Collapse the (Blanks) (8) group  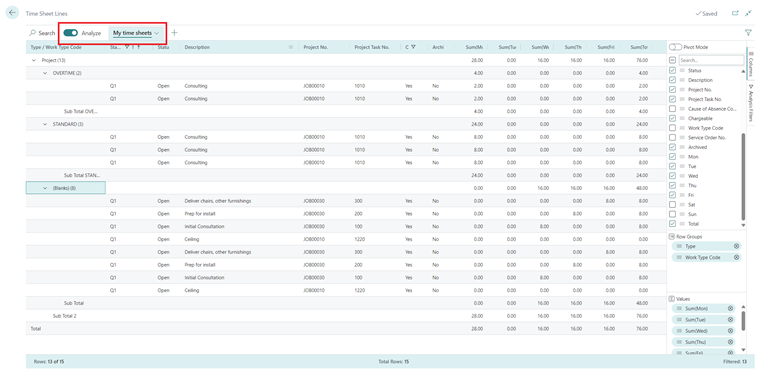click(x=45, y=188)
